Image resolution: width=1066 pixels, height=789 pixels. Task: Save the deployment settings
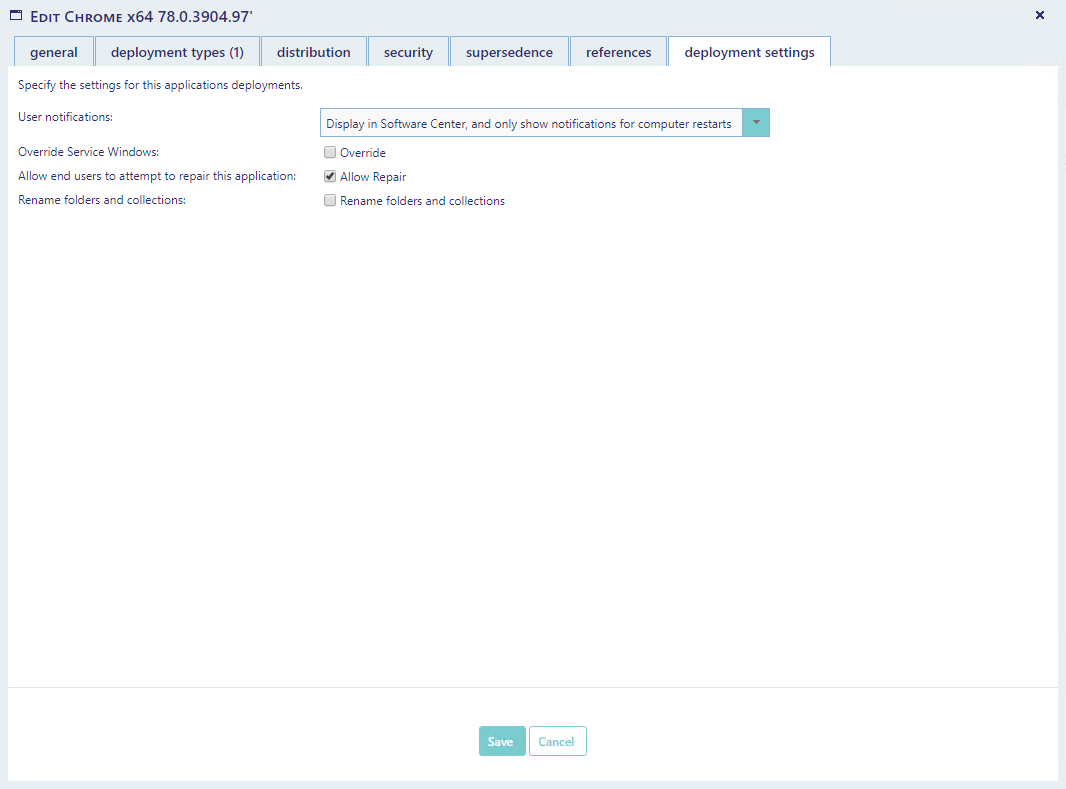501,741
